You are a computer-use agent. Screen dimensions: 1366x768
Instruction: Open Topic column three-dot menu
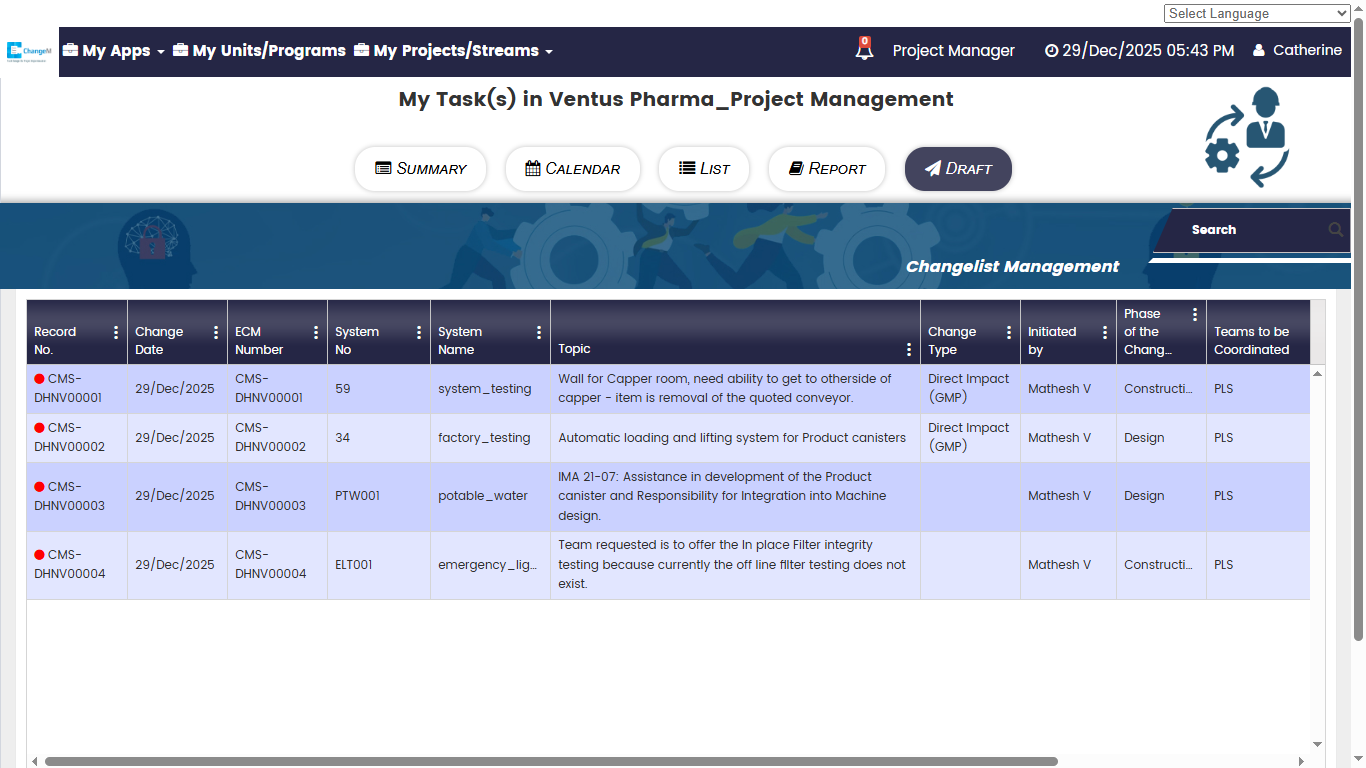tap(908, 349)
